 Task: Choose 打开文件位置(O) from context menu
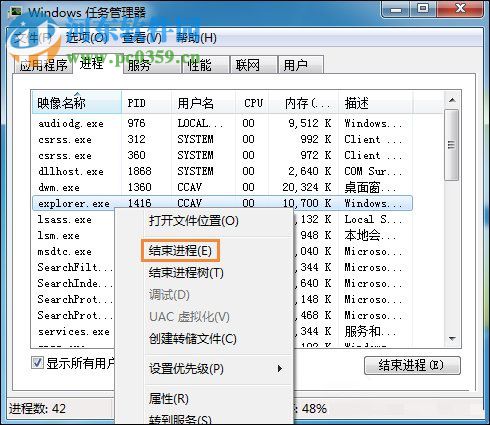pyautogui.click(x=194, y=221)
